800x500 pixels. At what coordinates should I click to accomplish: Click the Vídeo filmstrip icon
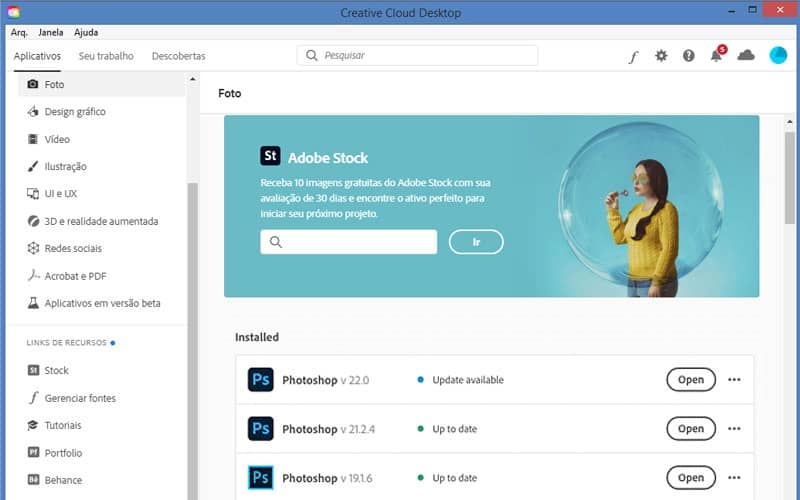tap(33, 139)
